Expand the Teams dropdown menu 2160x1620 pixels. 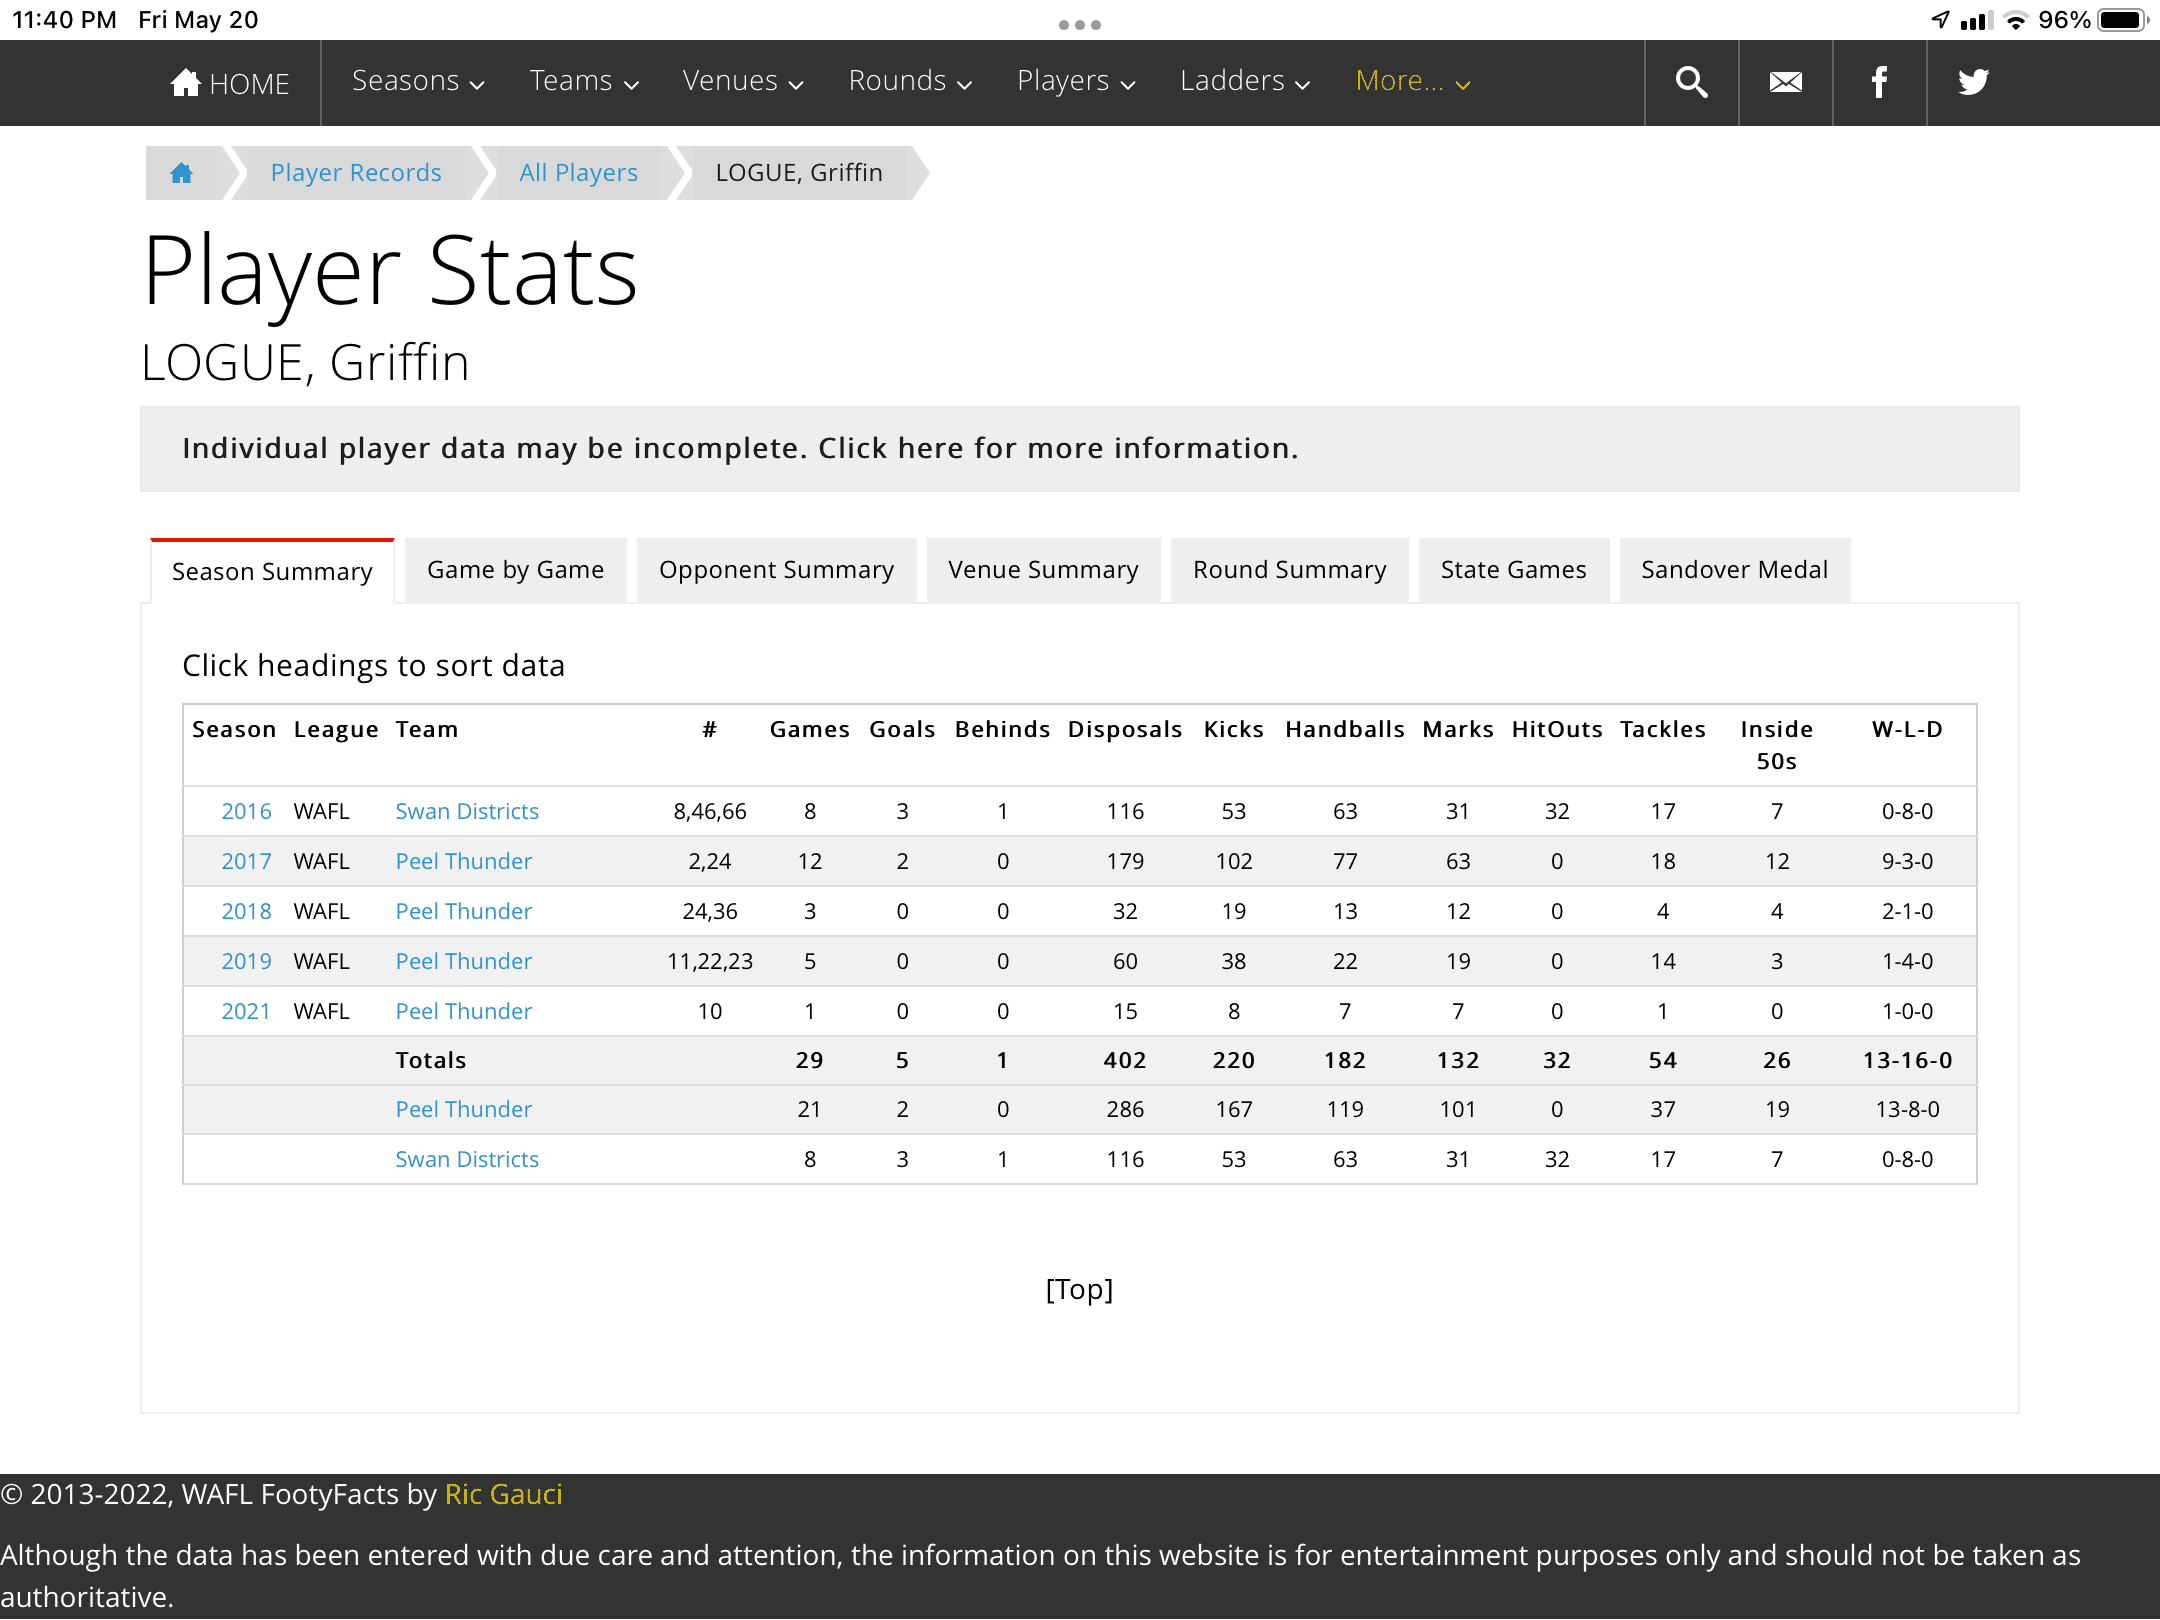pos(584,82)
